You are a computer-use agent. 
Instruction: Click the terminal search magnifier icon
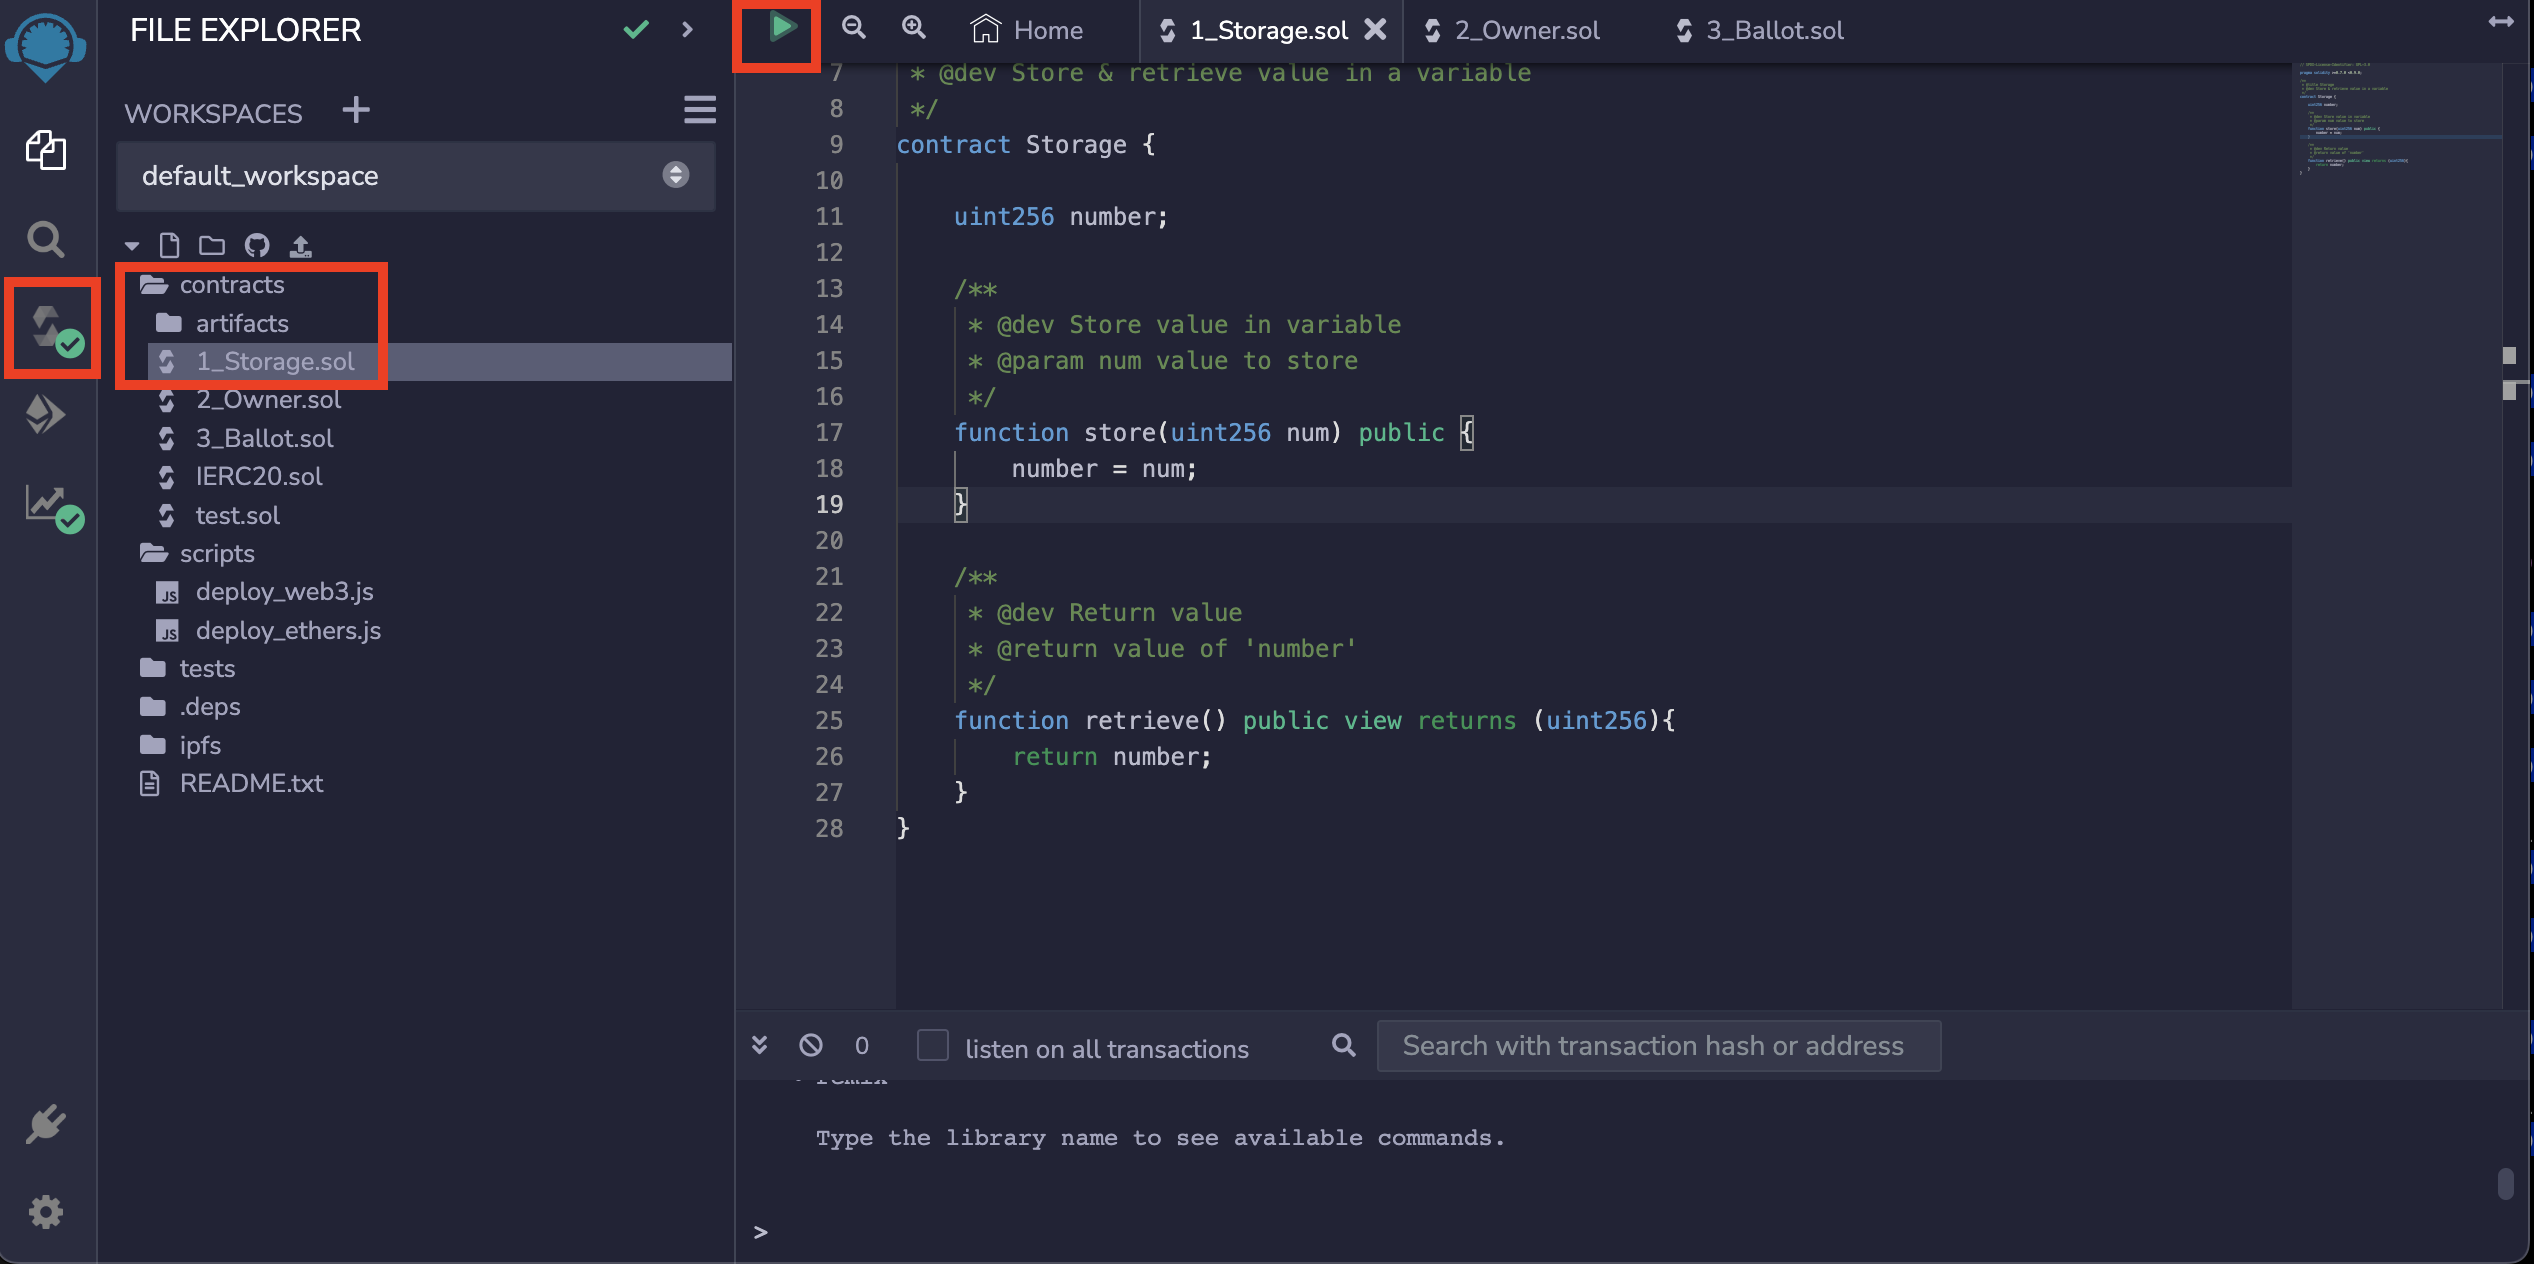pyautogui.click(x=1344, y=1046)
